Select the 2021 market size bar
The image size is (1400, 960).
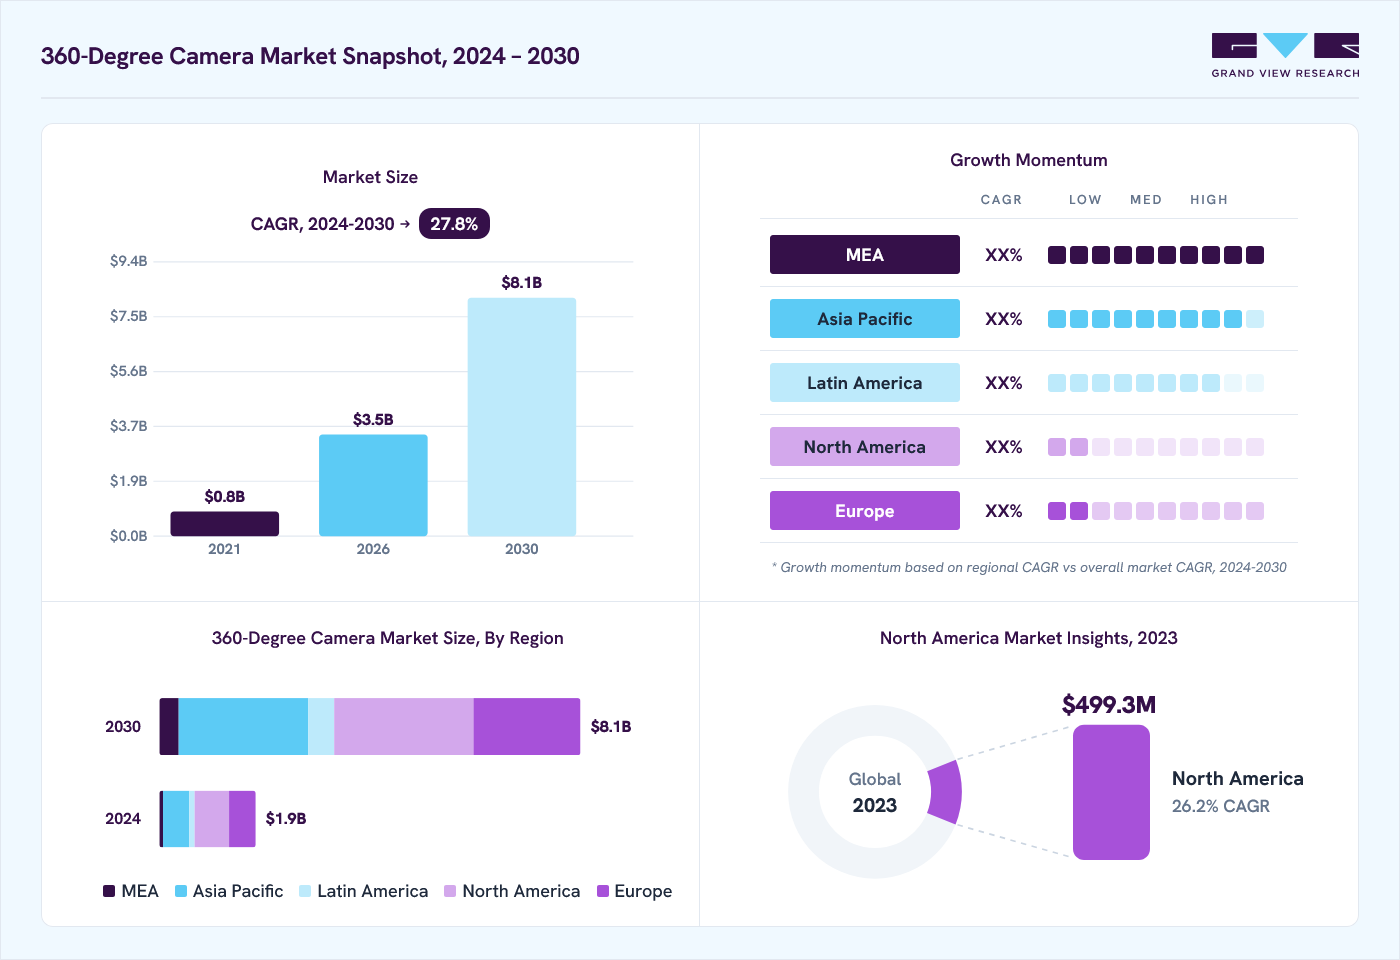click(x=225, y=524)
